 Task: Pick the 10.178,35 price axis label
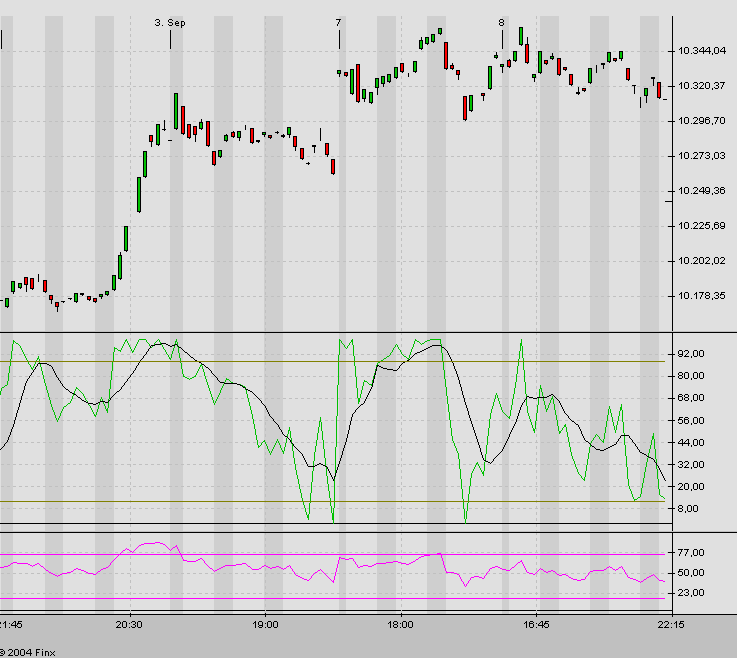pyautogui.click(x=700, y=296)
